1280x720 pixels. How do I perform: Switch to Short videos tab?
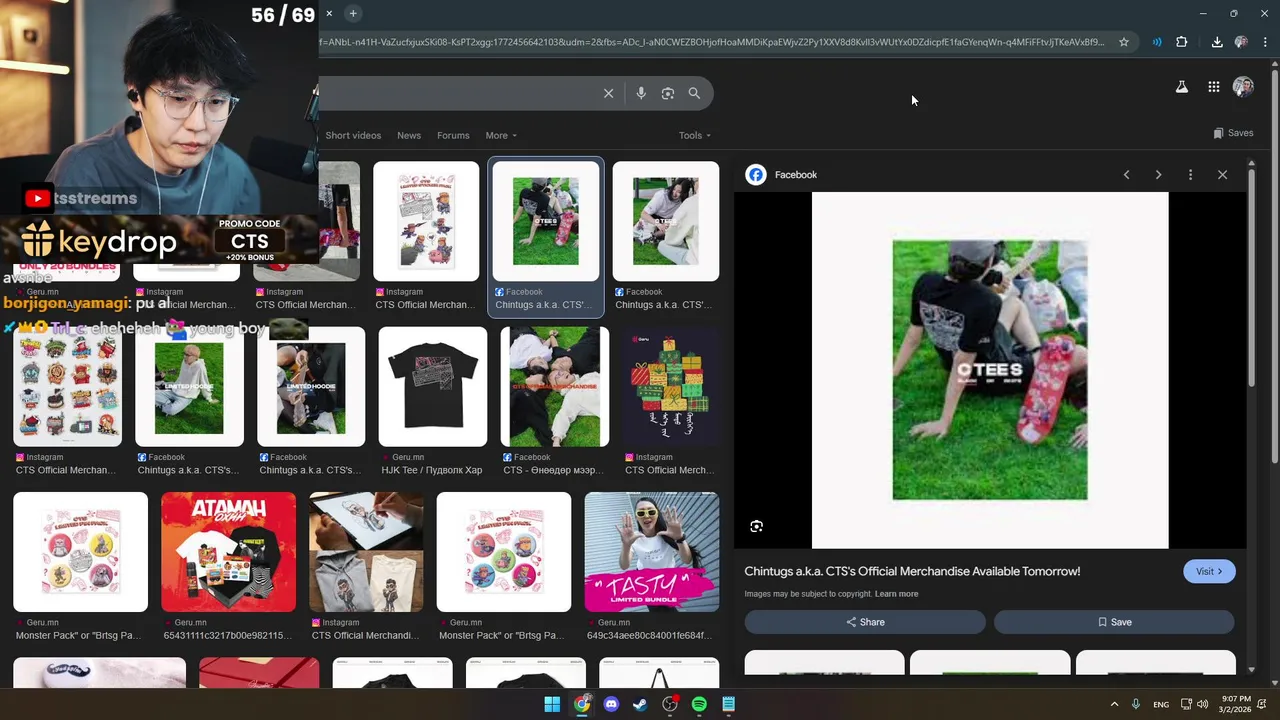point(353,135)
